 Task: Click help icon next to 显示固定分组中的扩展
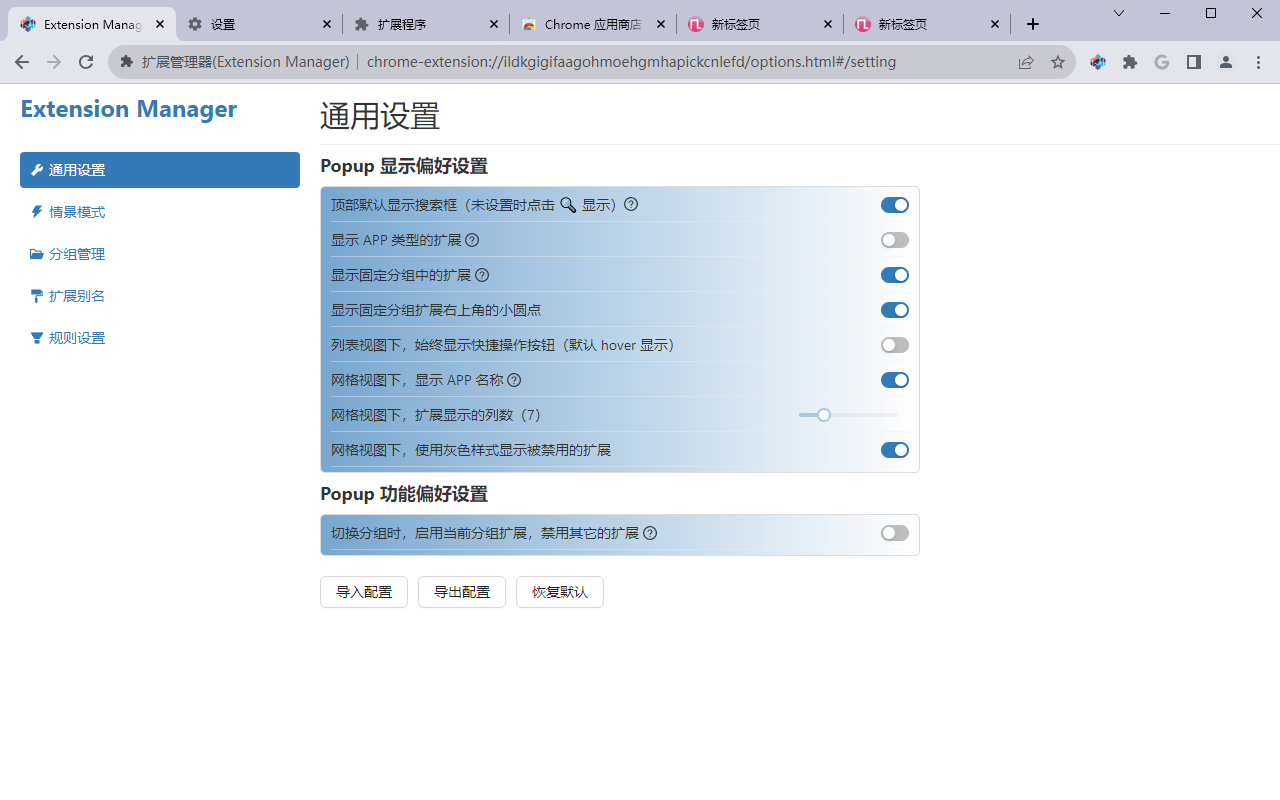[482, 275]
